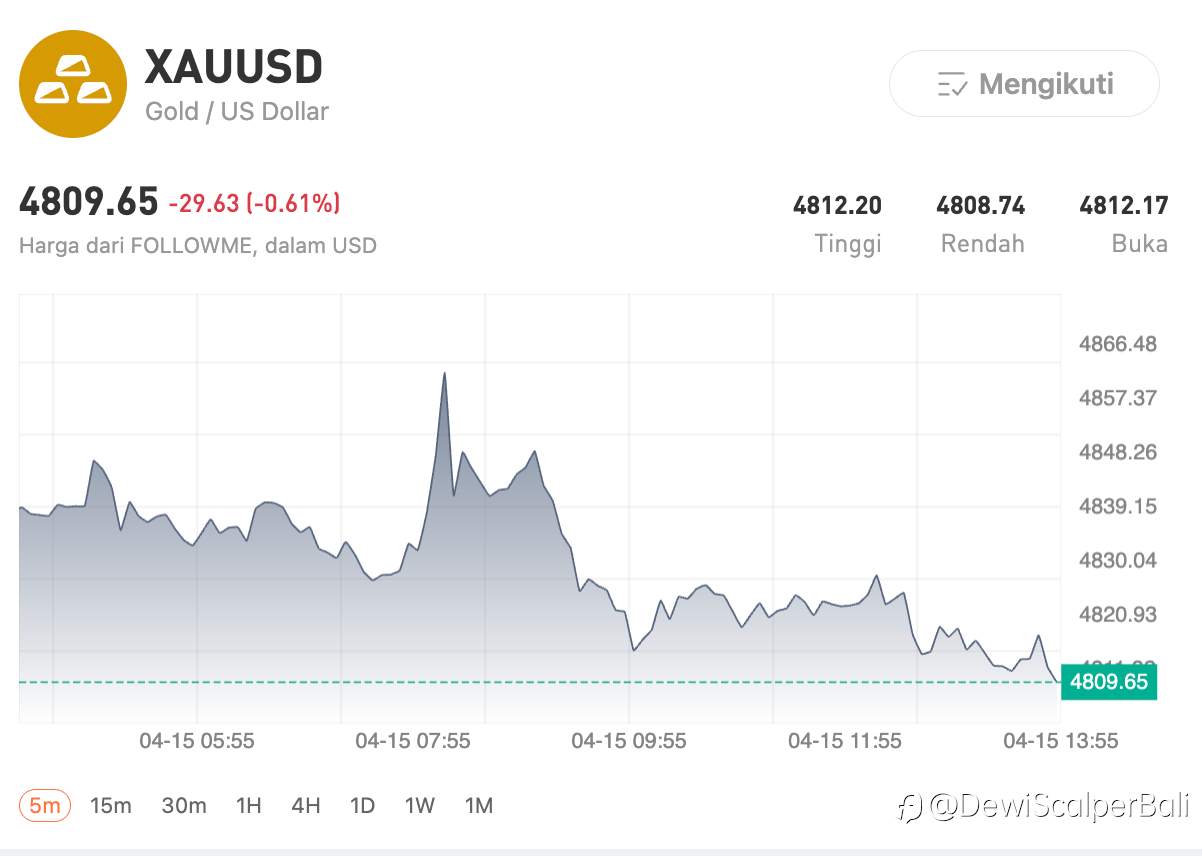Choose the 1W chart interval
The width and height of the screenshot is (1202, 856).
coord(420,805)
